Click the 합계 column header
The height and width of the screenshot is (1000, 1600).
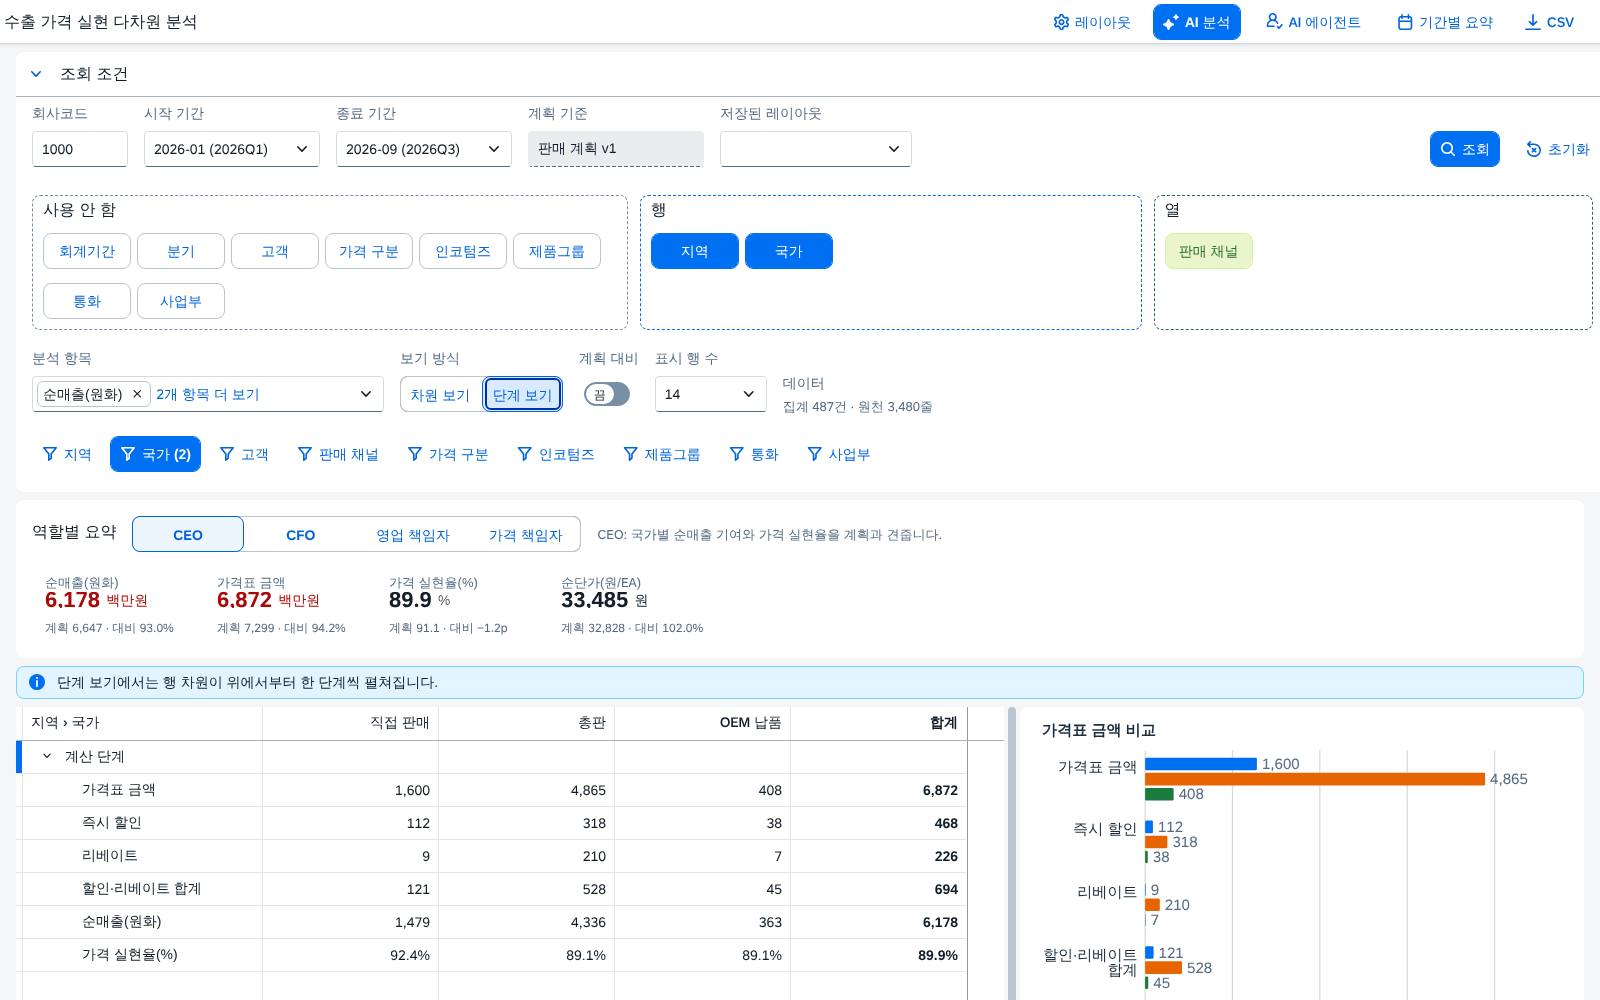tap(879, 723)
